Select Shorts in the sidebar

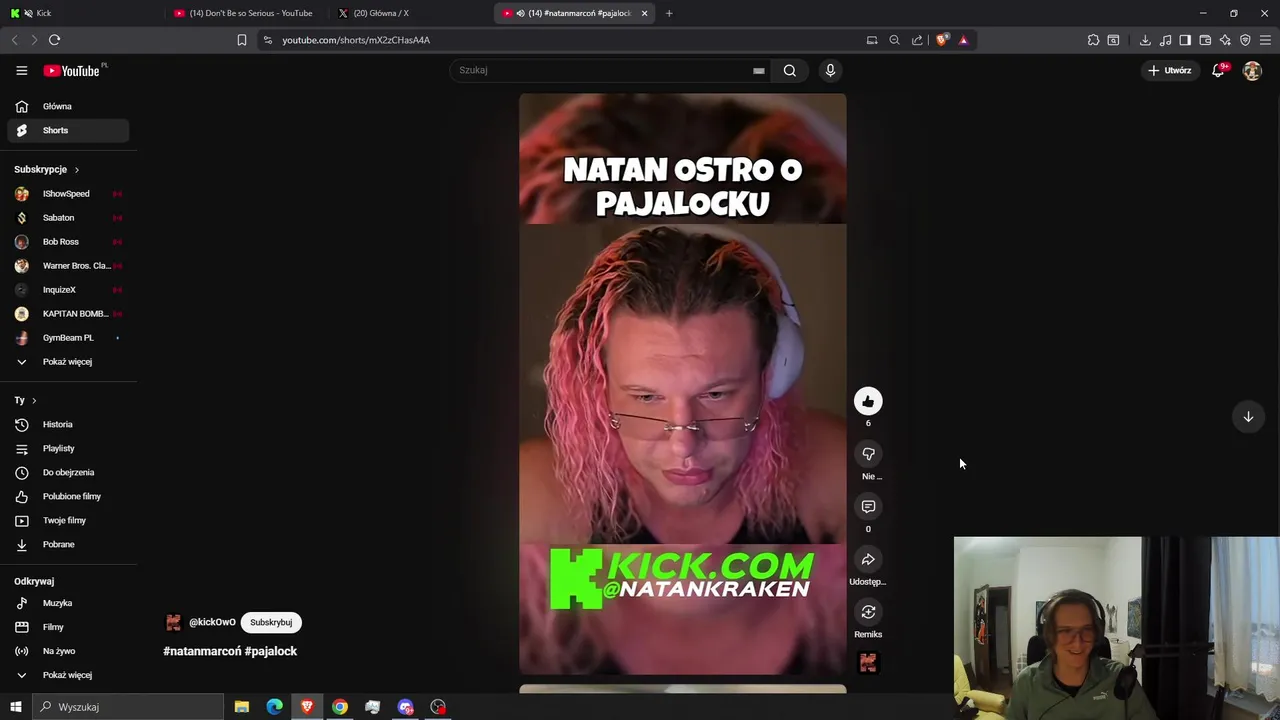coord(68,130)
